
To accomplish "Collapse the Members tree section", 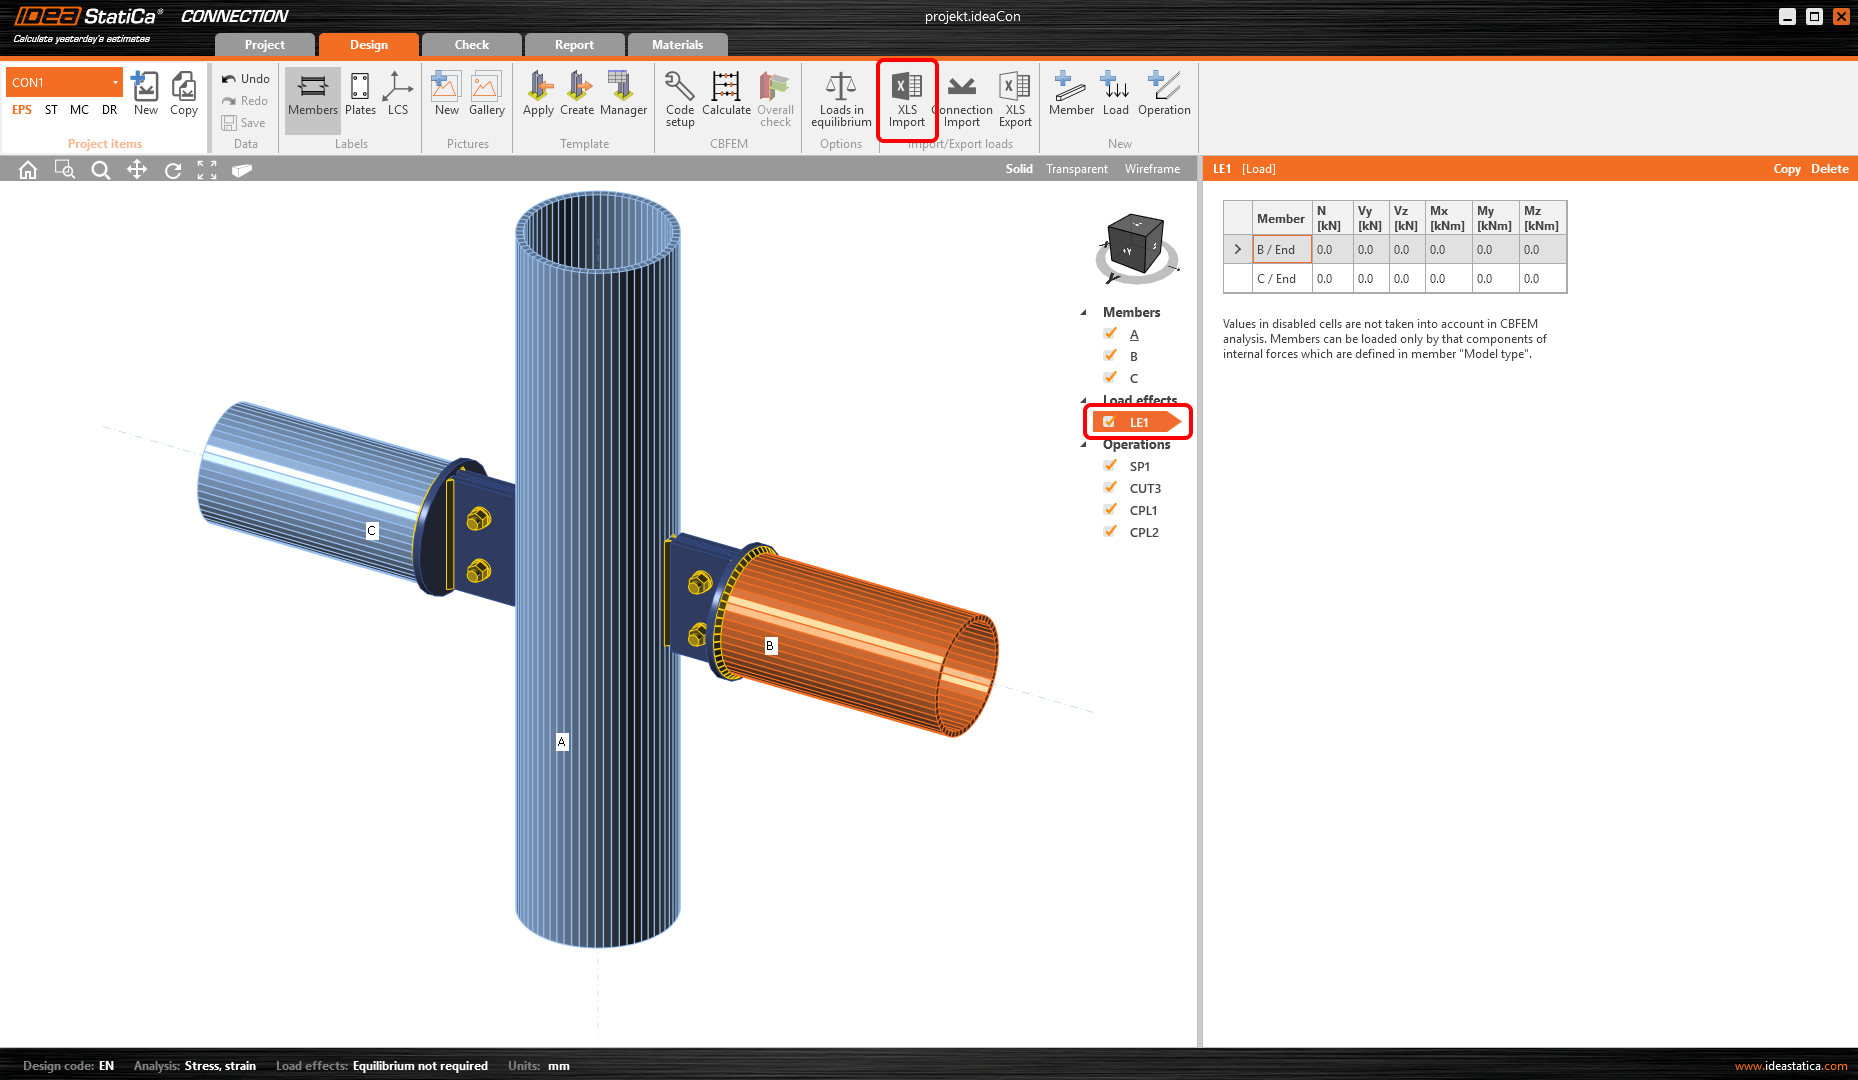I will [1084, 313].
